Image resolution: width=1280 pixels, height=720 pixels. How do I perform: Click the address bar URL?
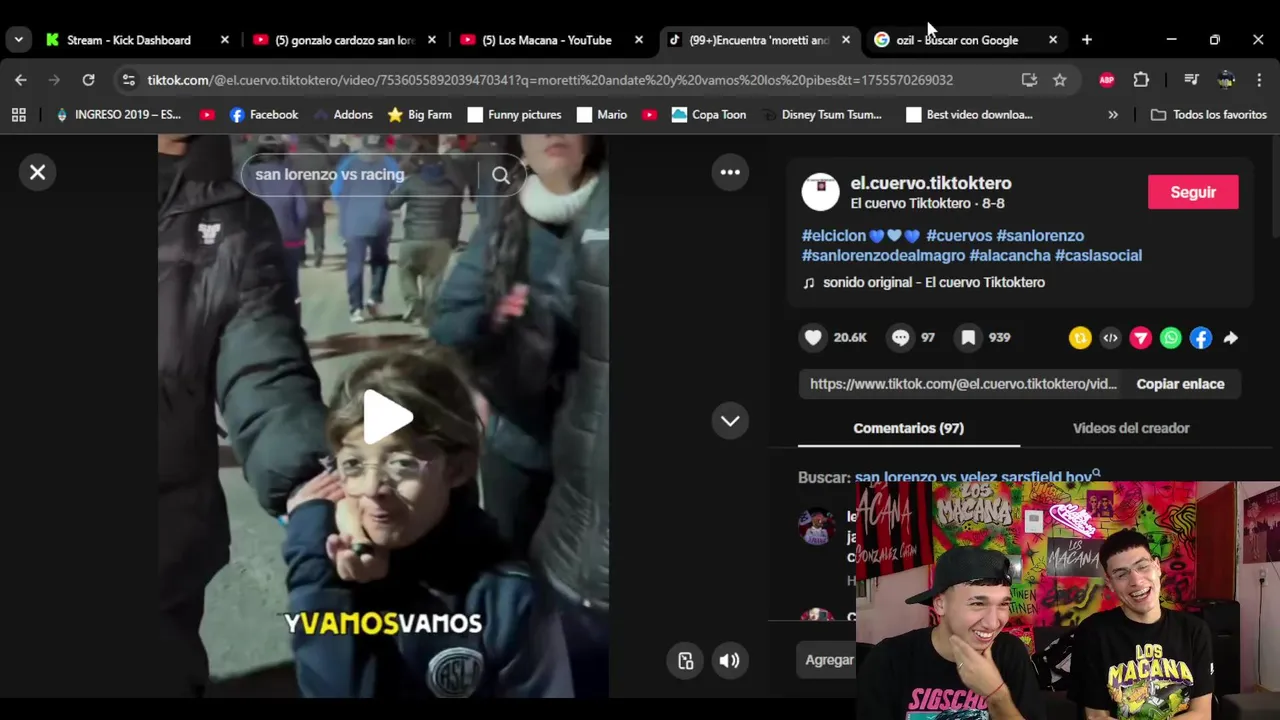(x=550, y=80)
